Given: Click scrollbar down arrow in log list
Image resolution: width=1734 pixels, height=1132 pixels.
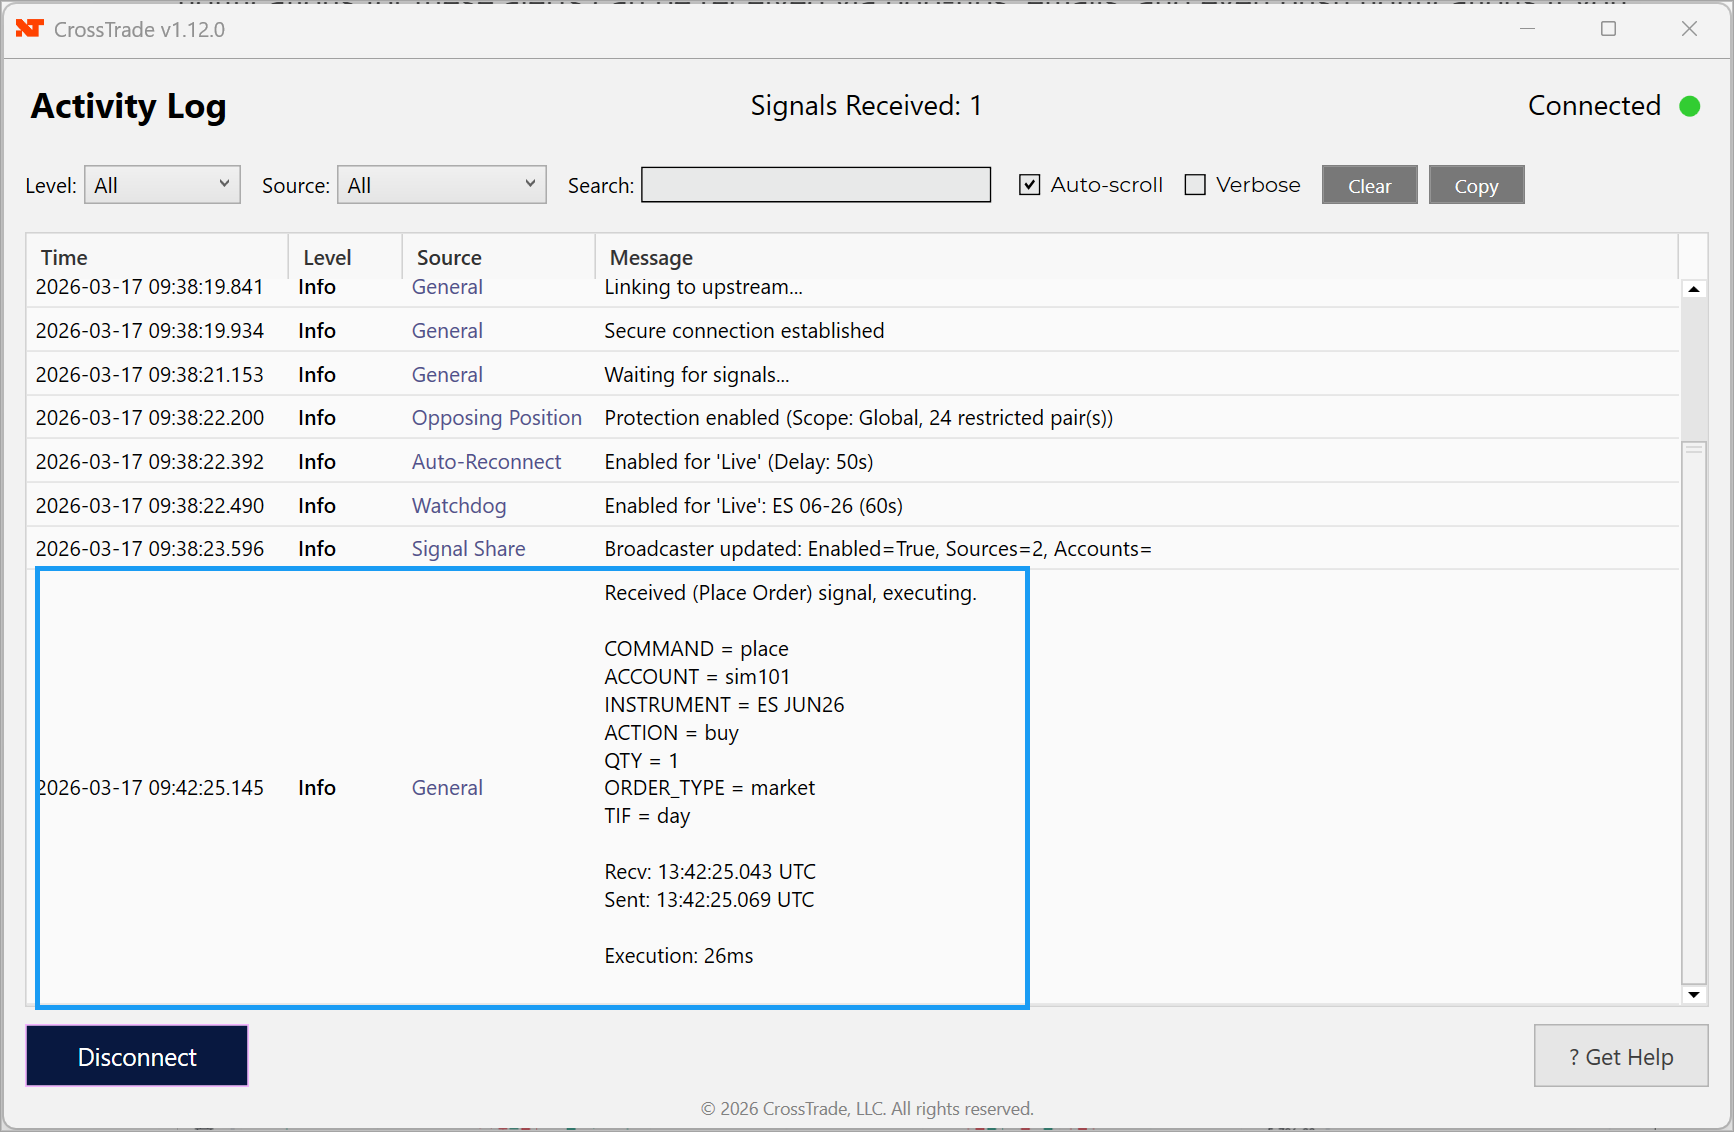Looking at the screenshot, I should coord(1693,994).
